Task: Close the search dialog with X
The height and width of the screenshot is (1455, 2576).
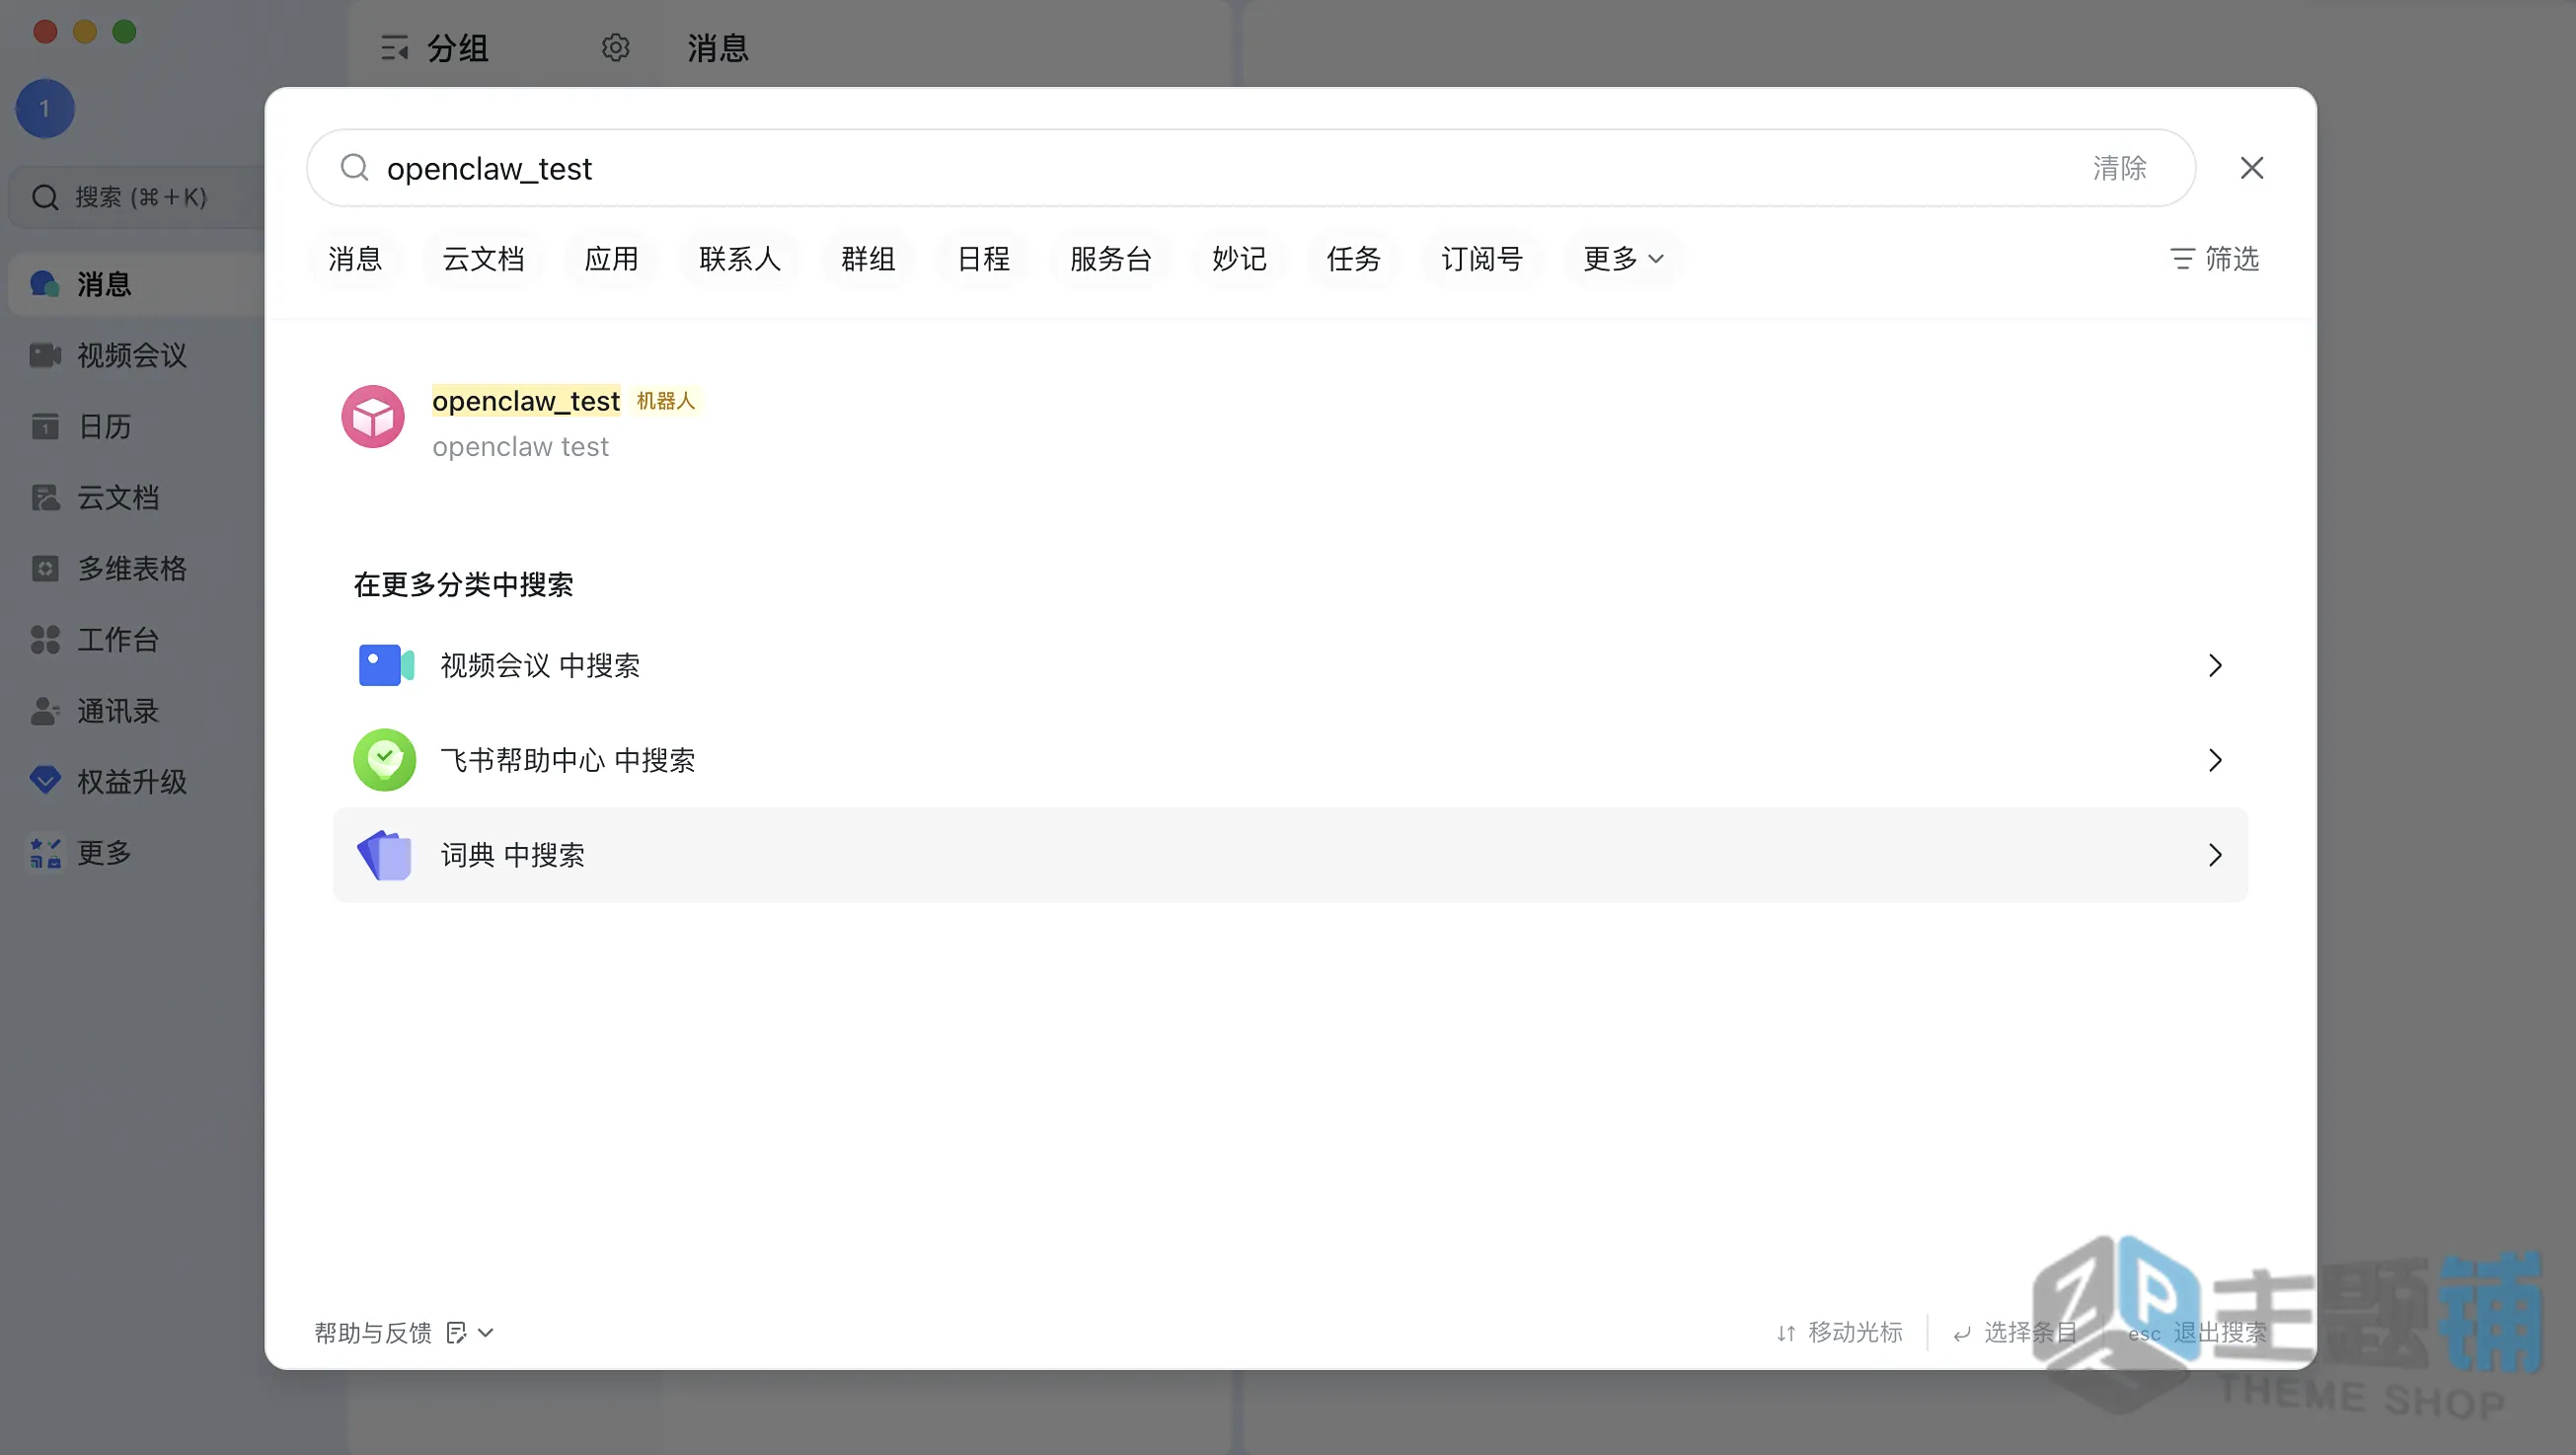Action: [2251, 168]
